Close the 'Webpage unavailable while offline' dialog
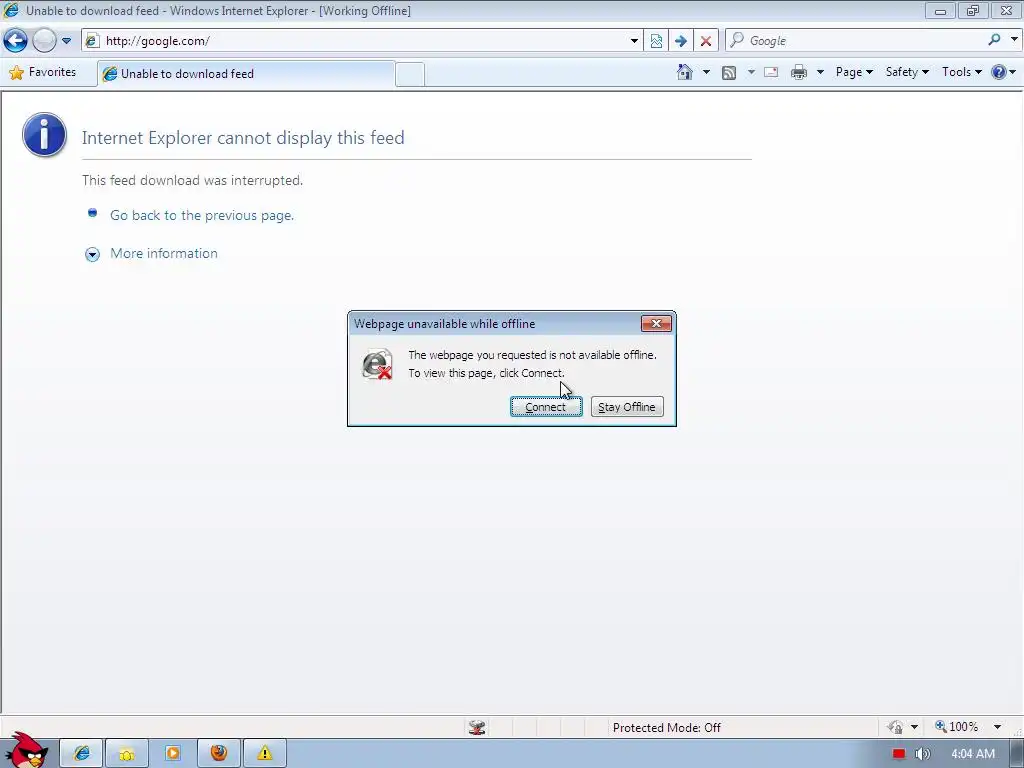 click(x=656, y=323)
